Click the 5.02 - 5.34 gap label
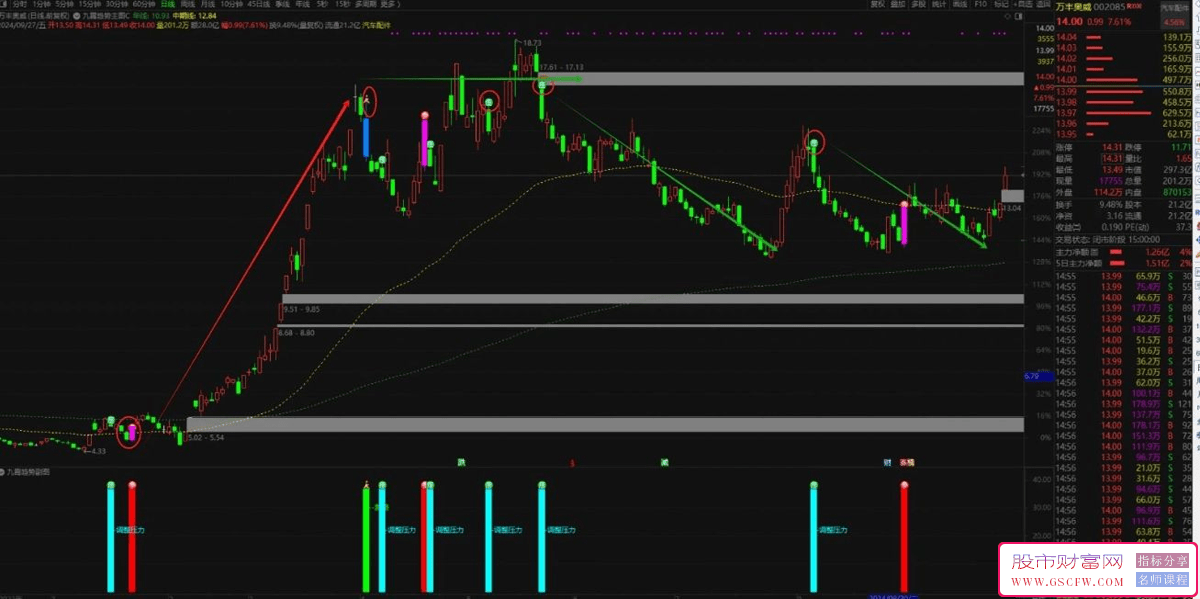1200x599 pixels. pyautogui.click(x=206, y=438)
